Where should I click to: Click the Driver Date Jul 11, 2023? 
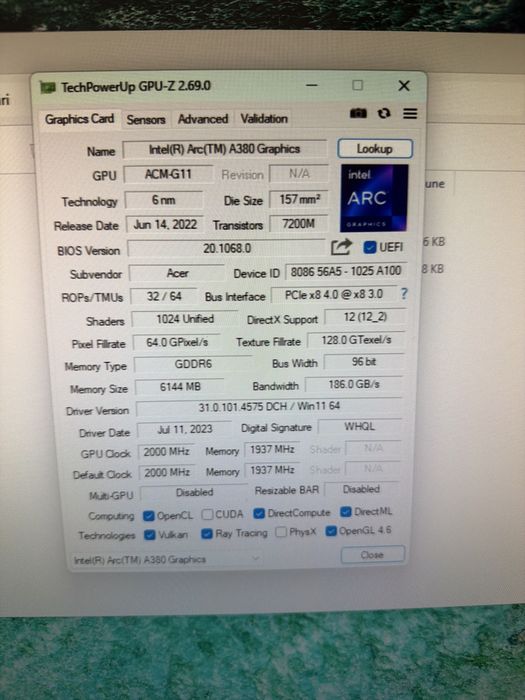pos(184,429)
